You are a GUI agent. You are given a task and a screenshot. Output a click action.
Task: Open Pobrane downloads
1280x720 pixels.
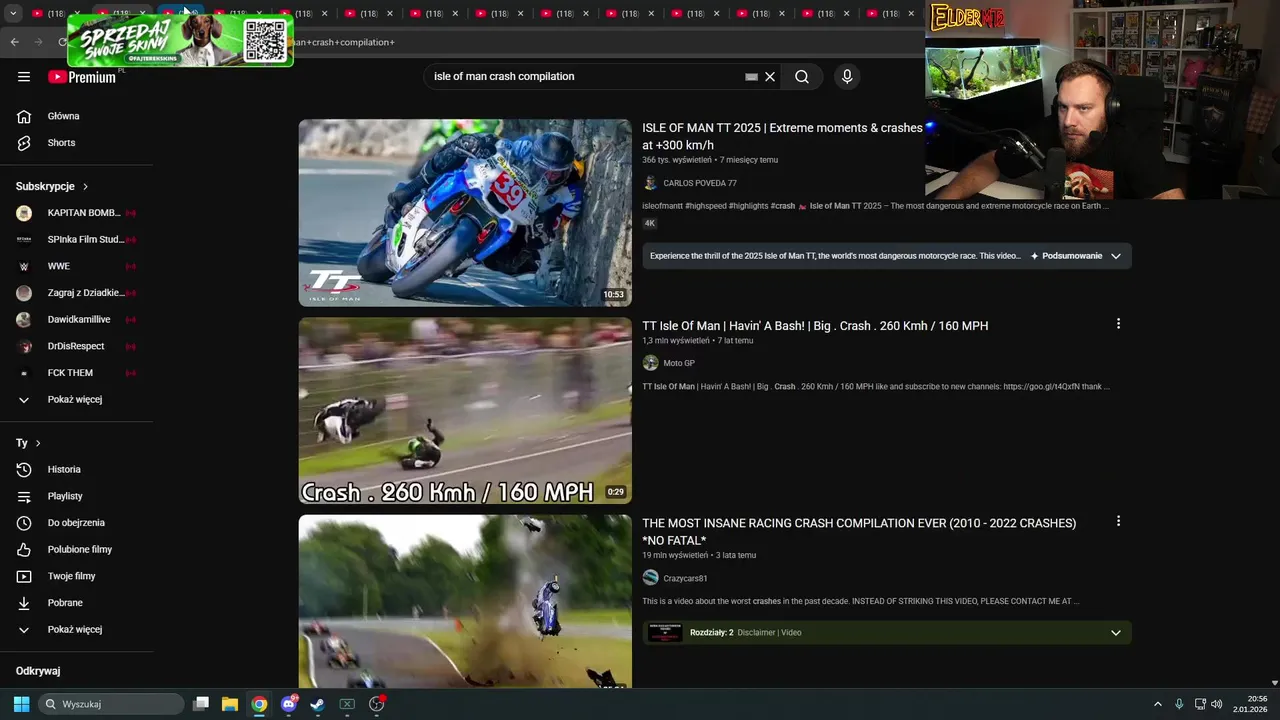pos(65,603)
